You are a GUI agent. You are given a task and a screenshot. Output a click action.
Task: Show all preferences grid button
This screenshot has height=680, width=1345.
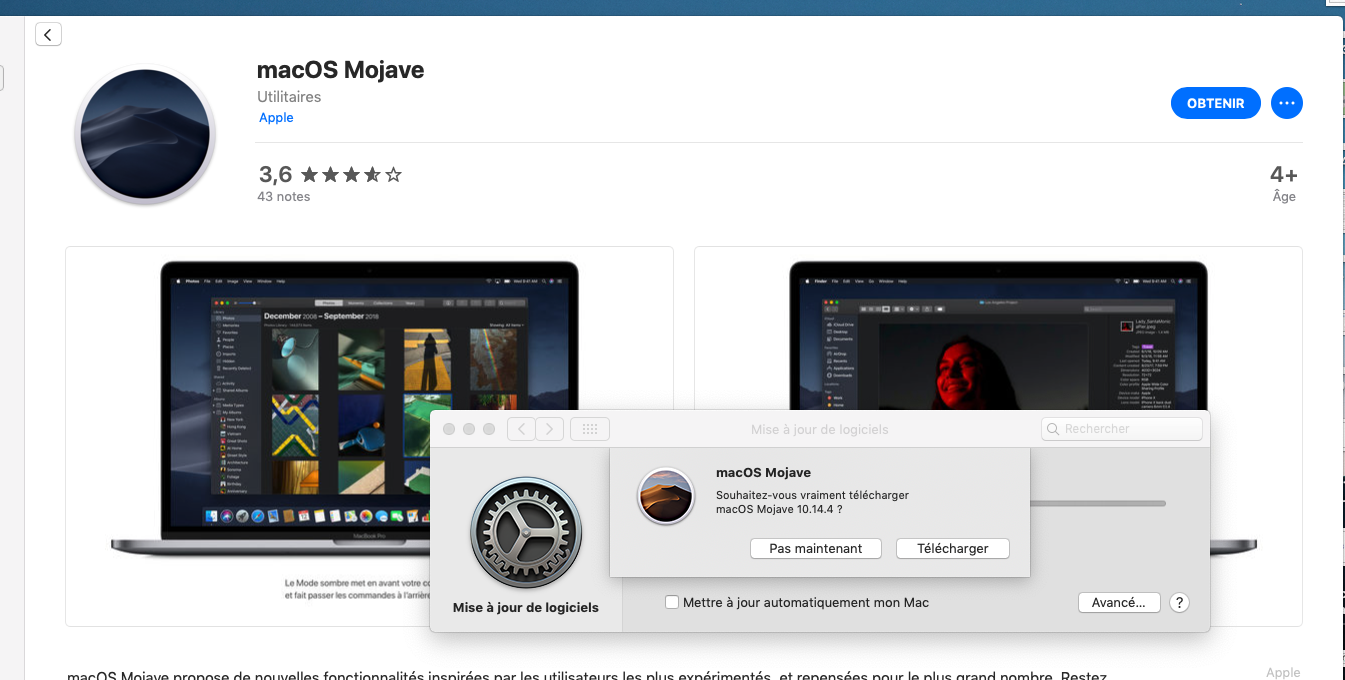[590, 429]
